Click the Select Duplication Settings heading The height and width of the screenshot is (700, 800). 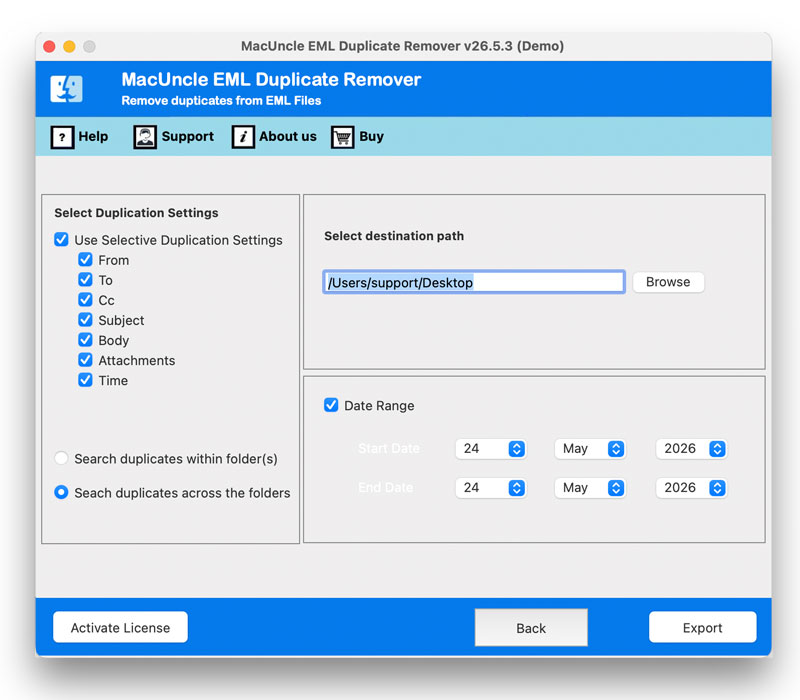pyautogui.click(x=136, y=213)
